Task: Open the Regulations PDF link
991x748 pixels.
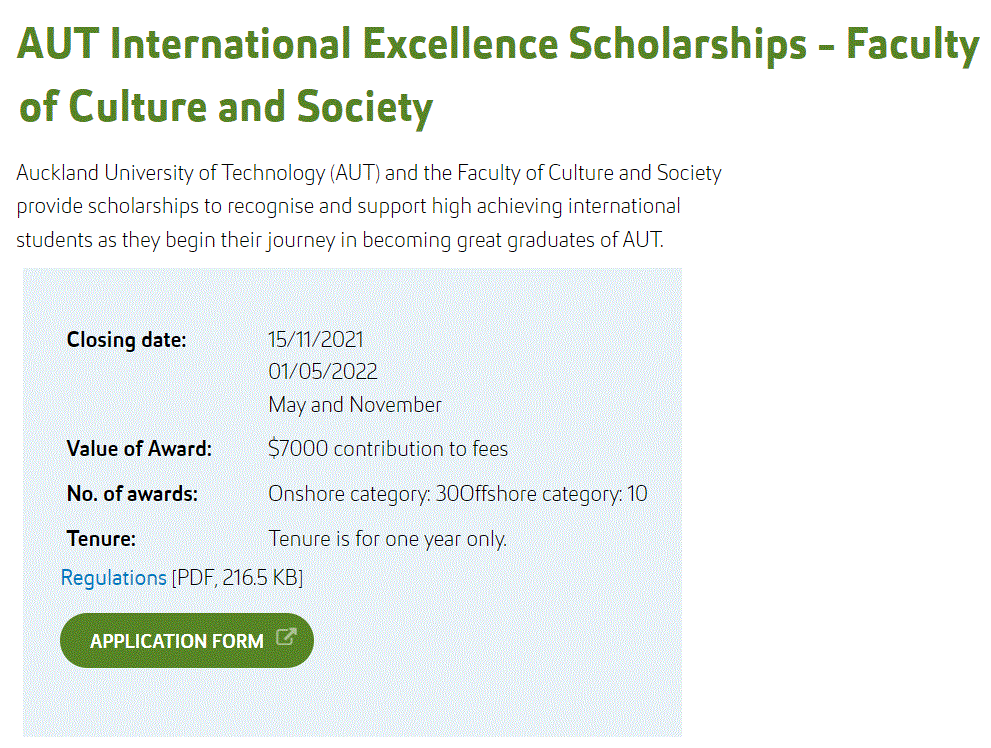Action: 113,578
